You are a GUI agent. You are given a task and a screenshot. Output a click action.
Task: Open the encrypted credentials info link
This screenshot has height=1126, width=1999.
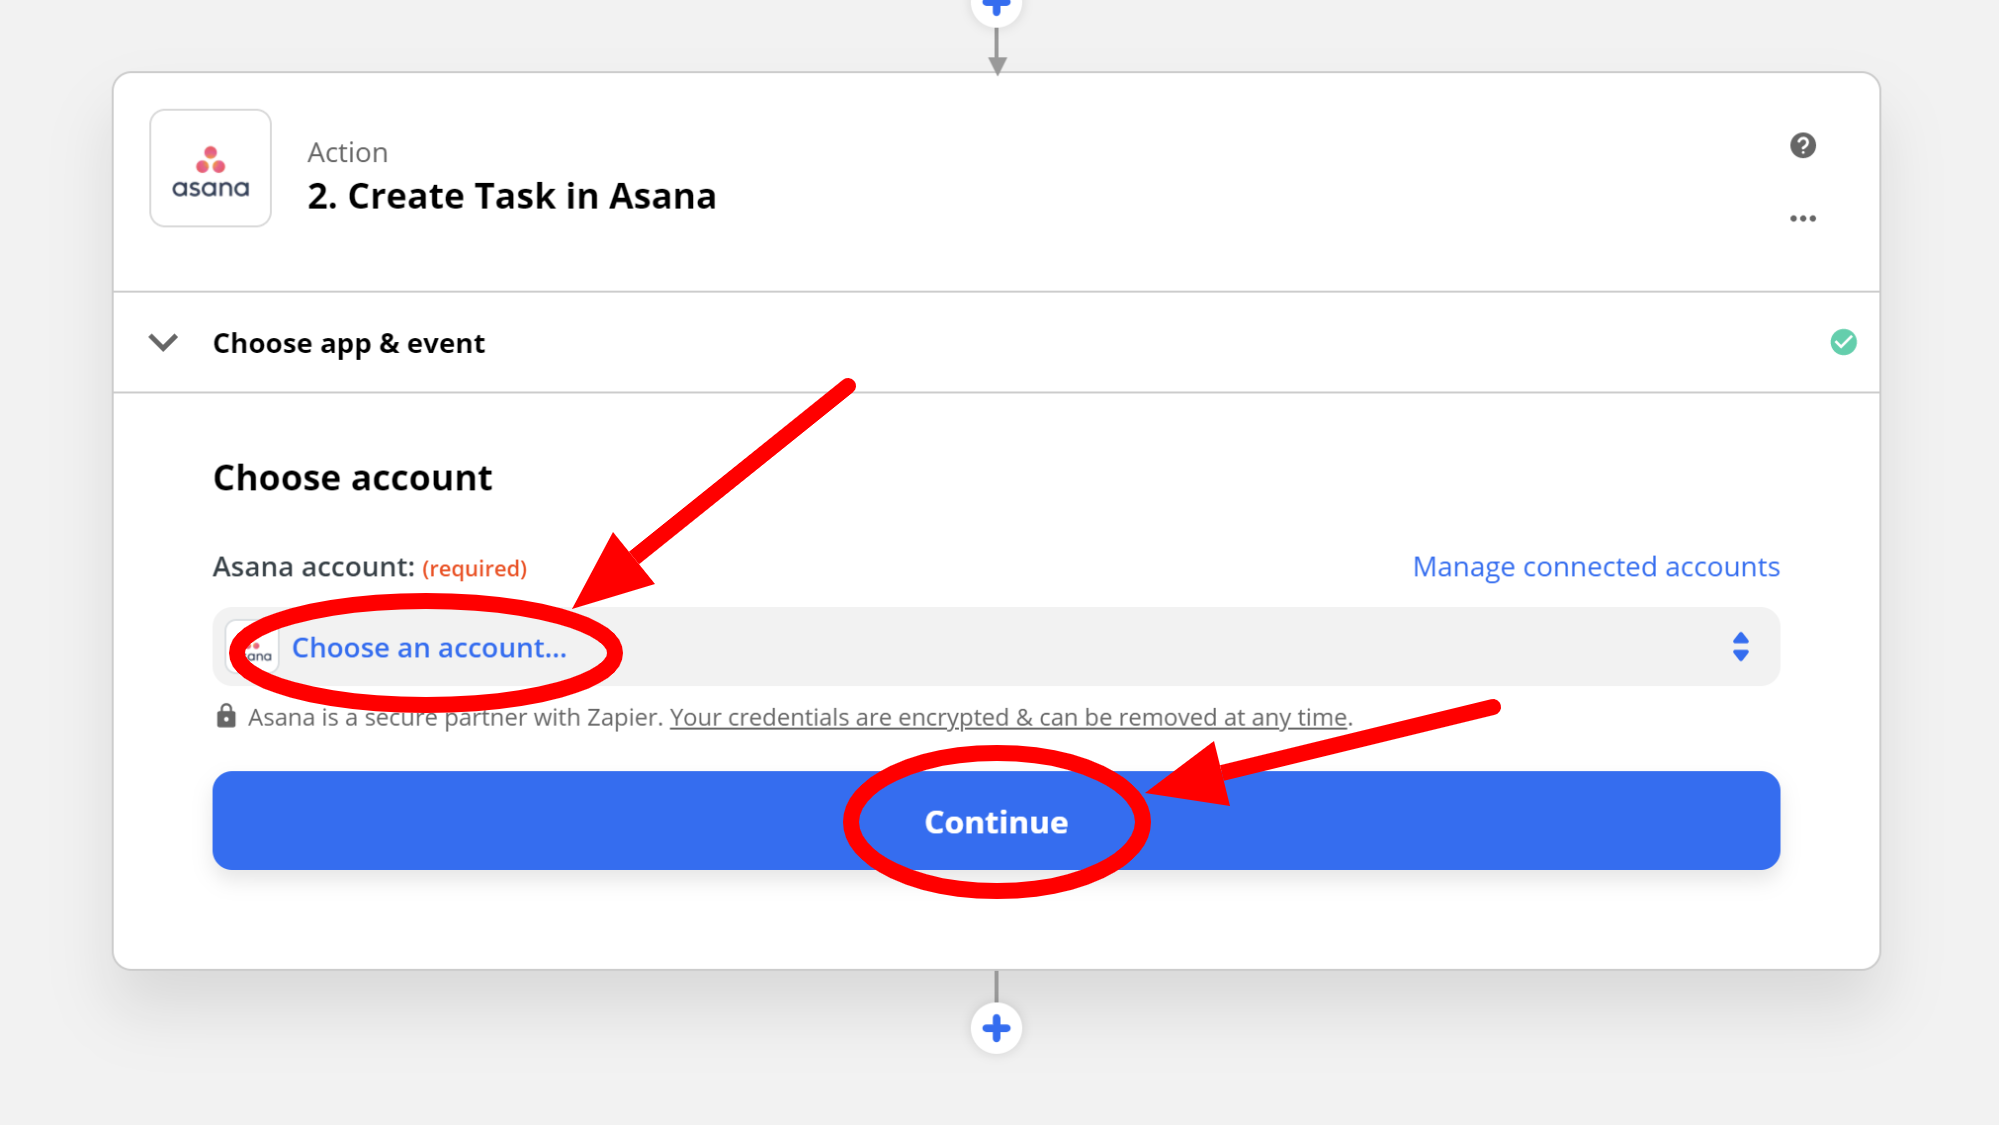1008,717
